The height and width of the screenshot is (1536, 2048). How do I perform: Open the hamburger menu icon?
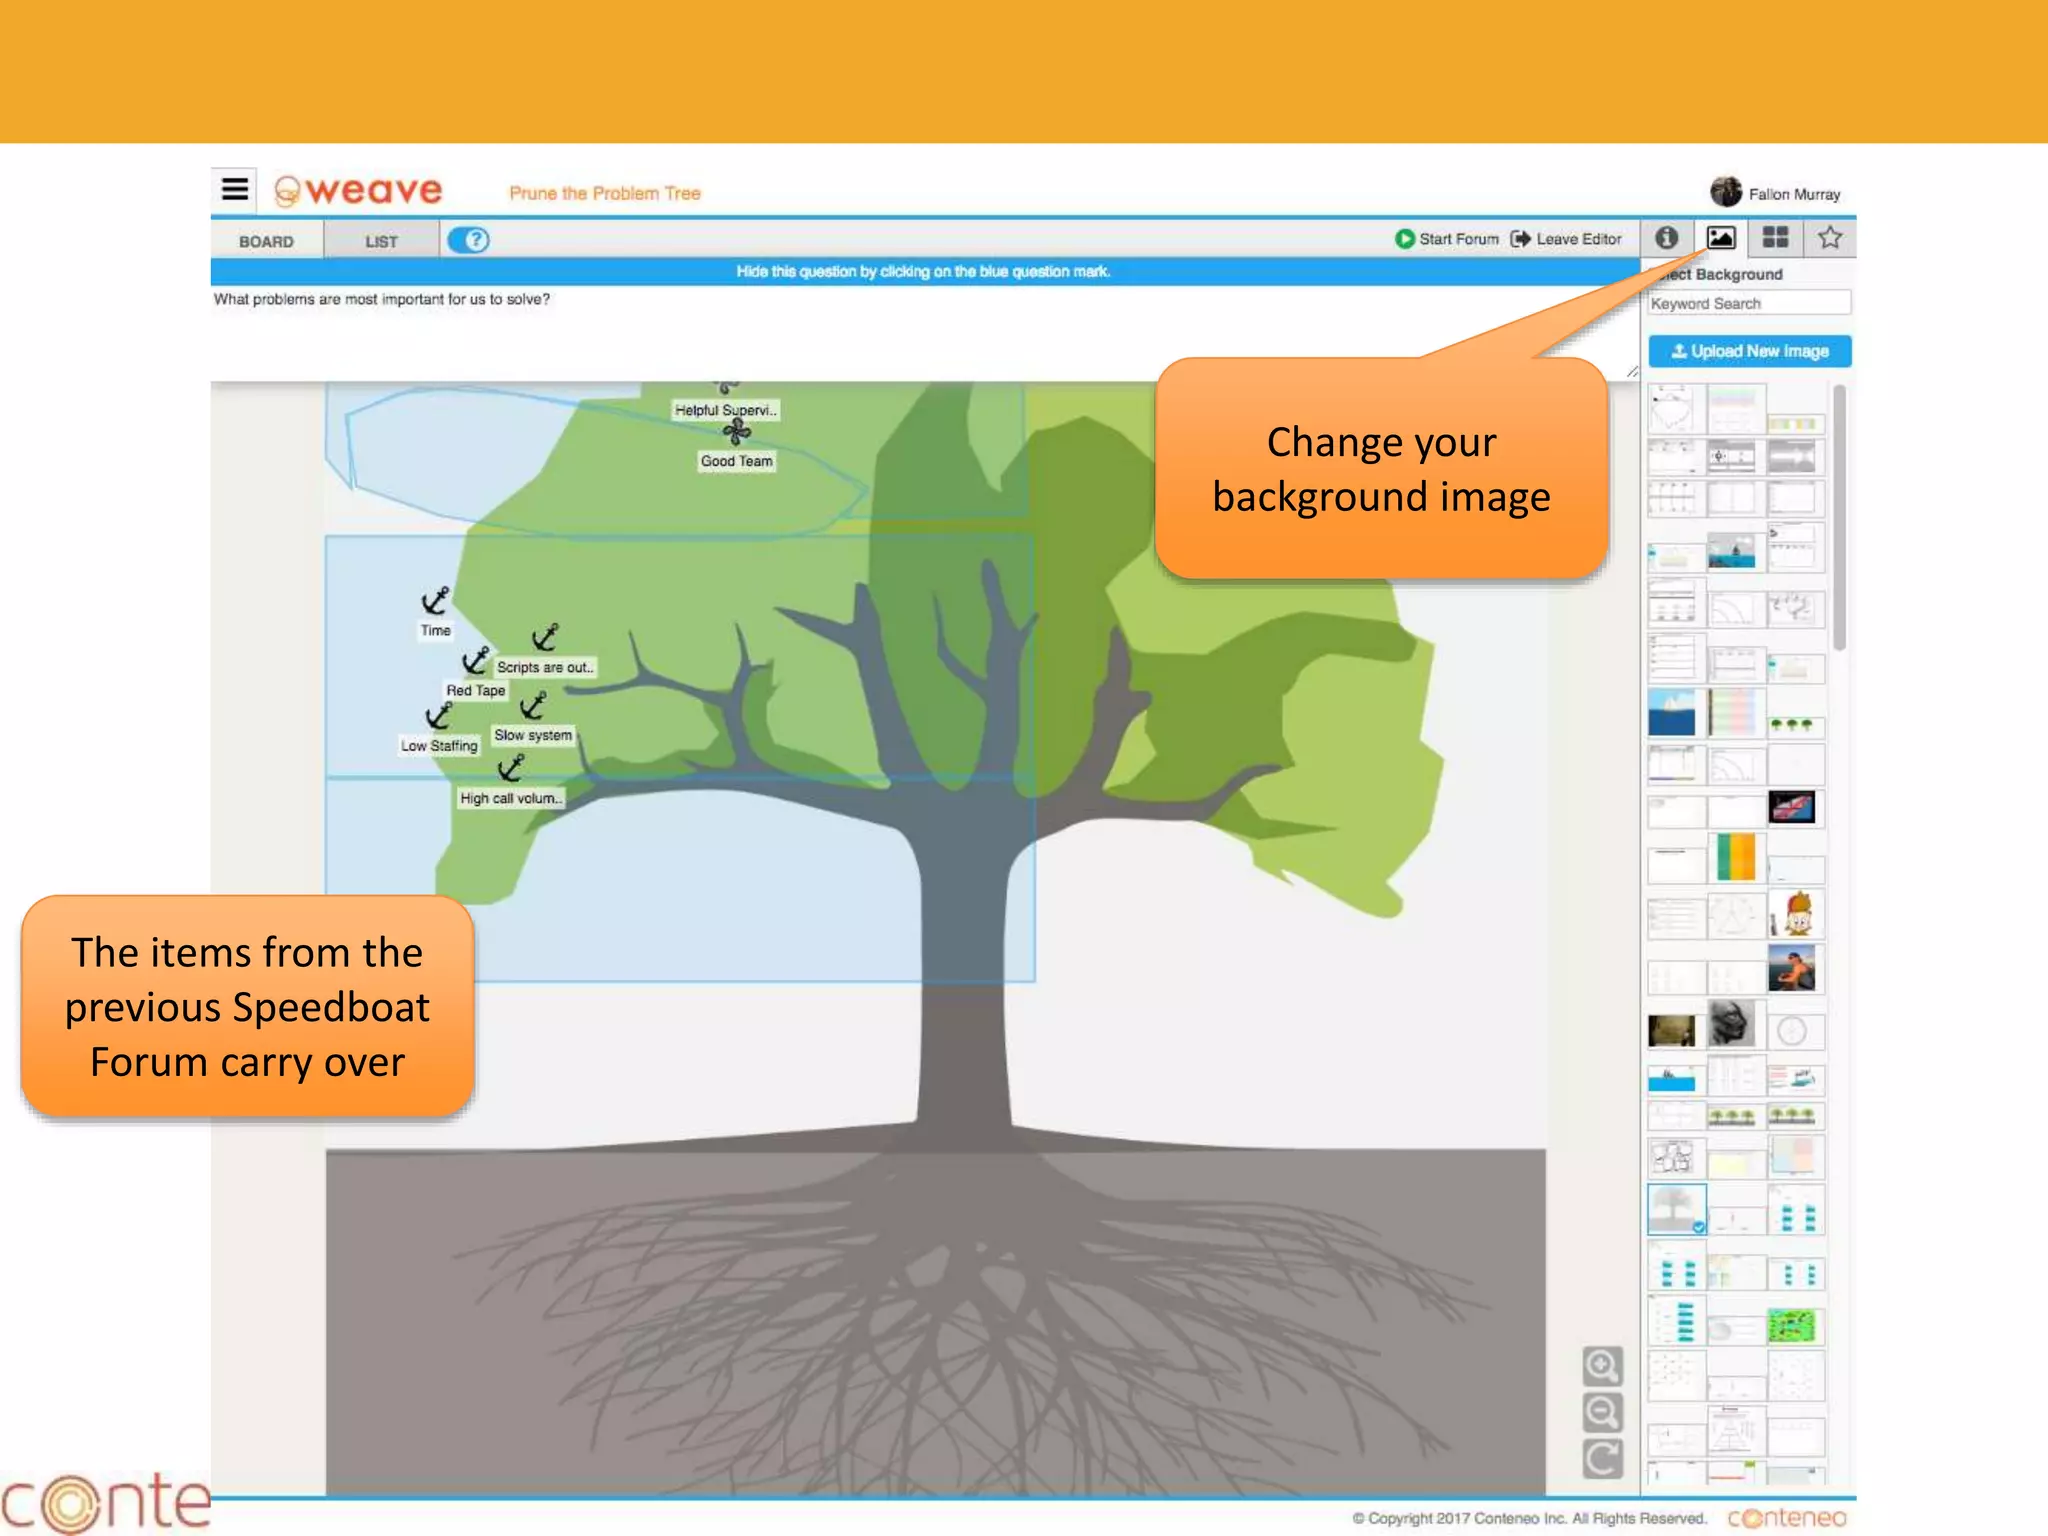(235, 189)
